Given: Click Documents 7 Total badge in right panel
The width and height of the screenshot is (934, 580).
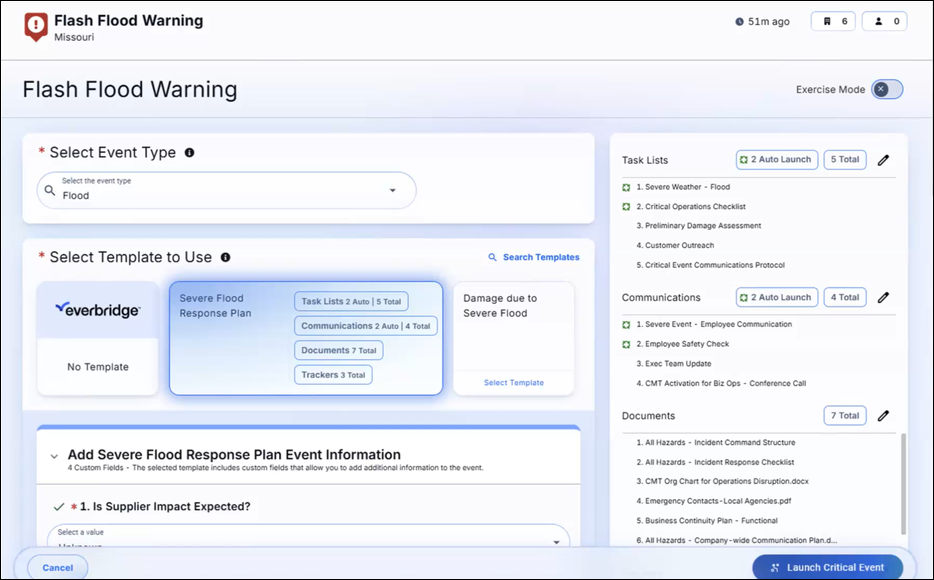Looking at the screenshot, I should 845,416.
